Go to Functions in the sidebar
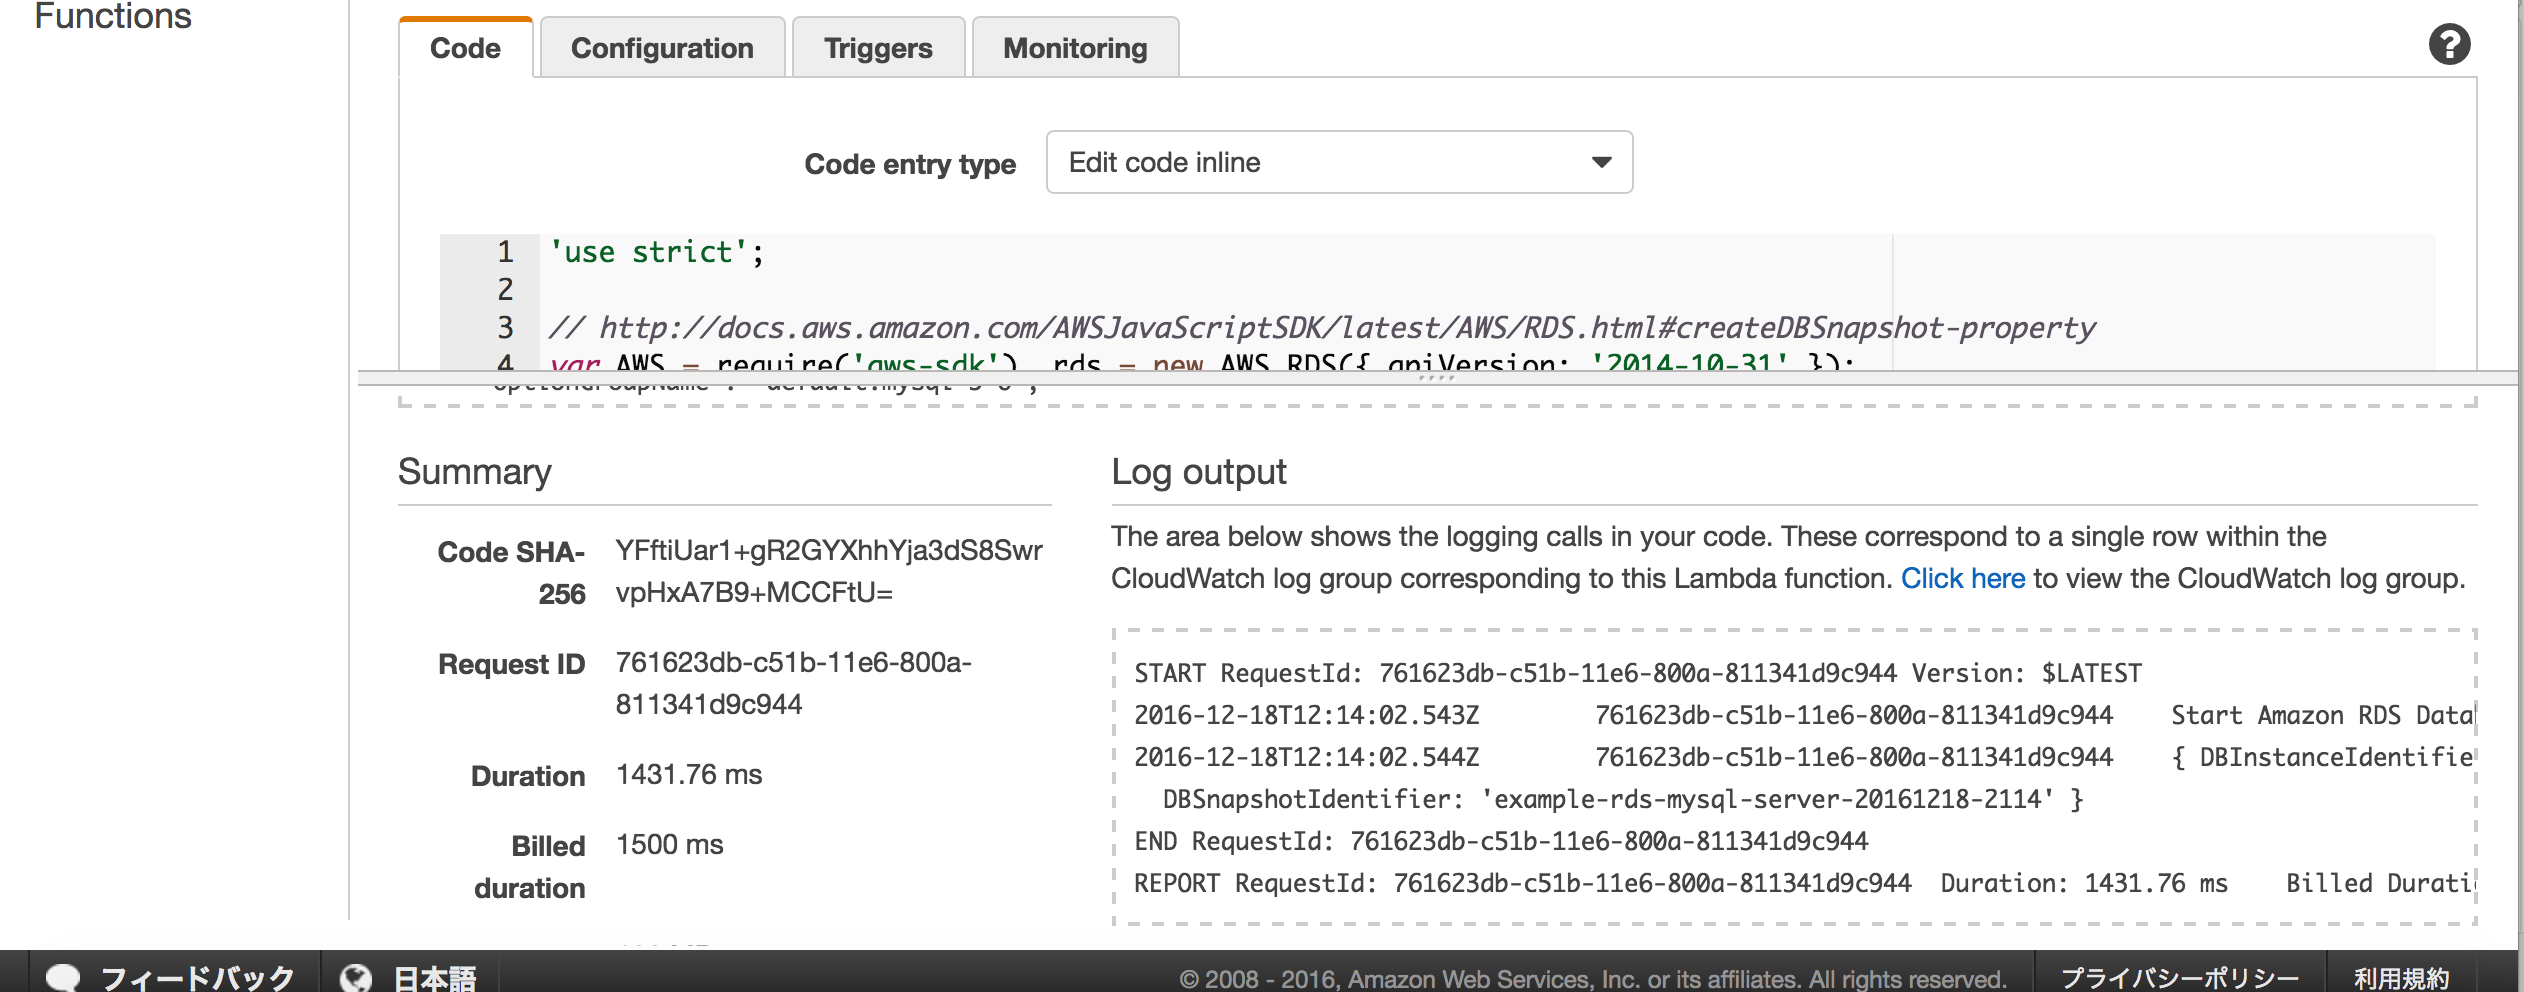The image size is (2524, 992). [113, 16]
